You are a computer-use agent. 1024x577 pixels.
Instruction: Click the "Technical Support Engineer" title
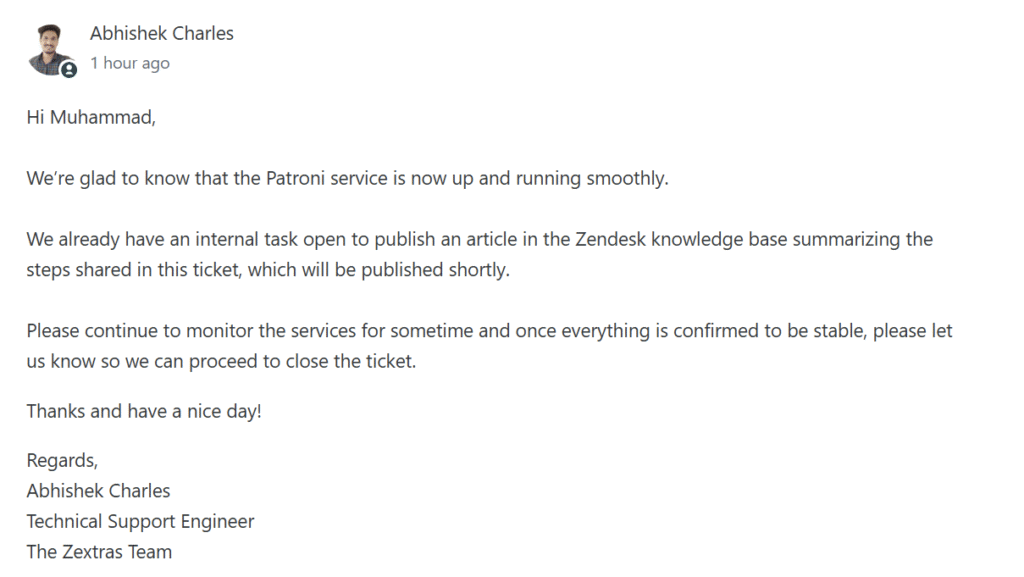(x=140, y=521)
